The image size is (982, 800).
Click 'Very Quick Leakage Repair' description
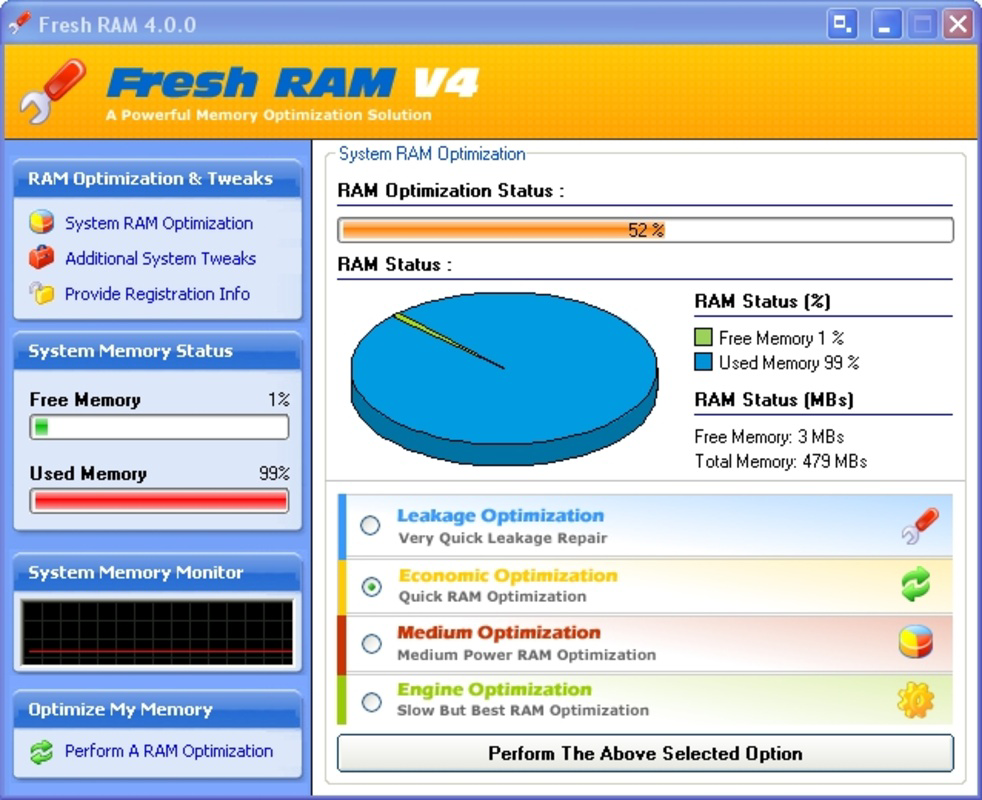click(503, 538)
